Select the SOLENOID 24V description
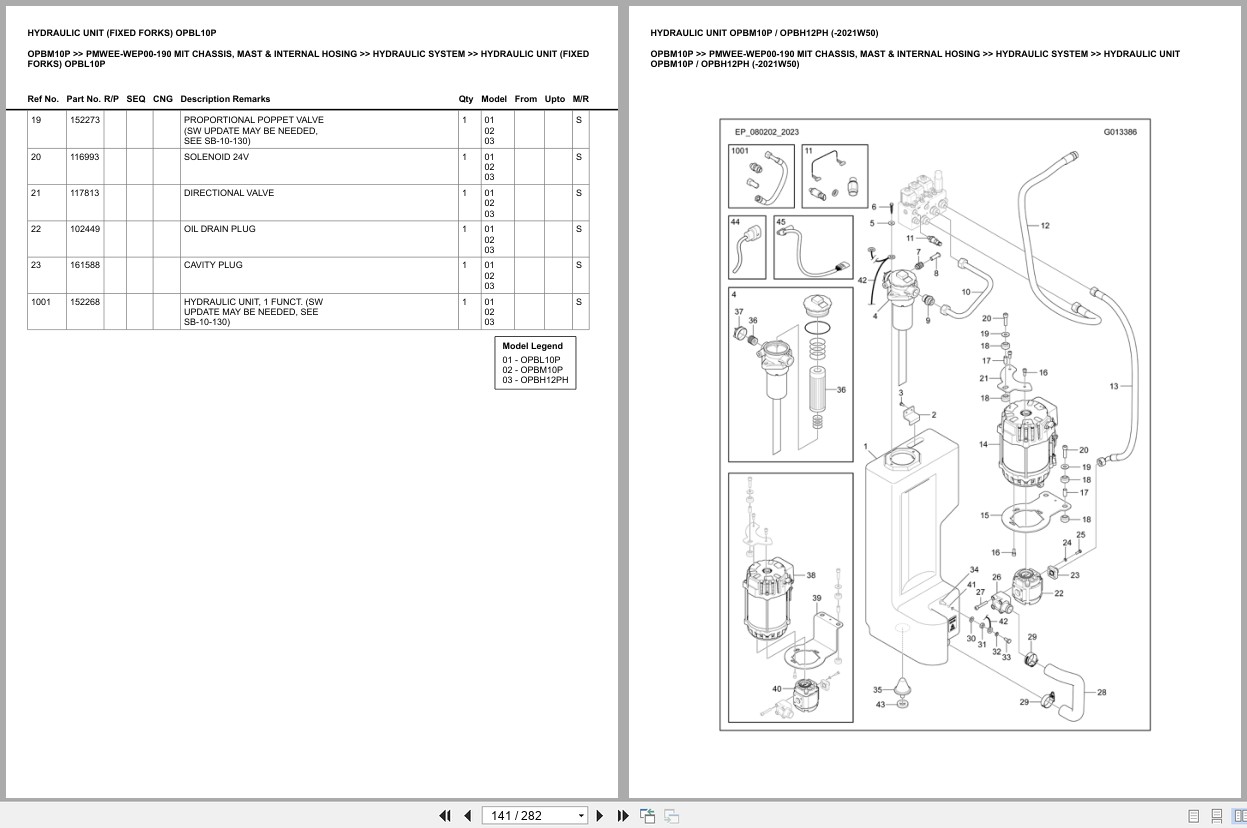The width and height of the screenshot is (1247, 828). (x=216, y=157)
